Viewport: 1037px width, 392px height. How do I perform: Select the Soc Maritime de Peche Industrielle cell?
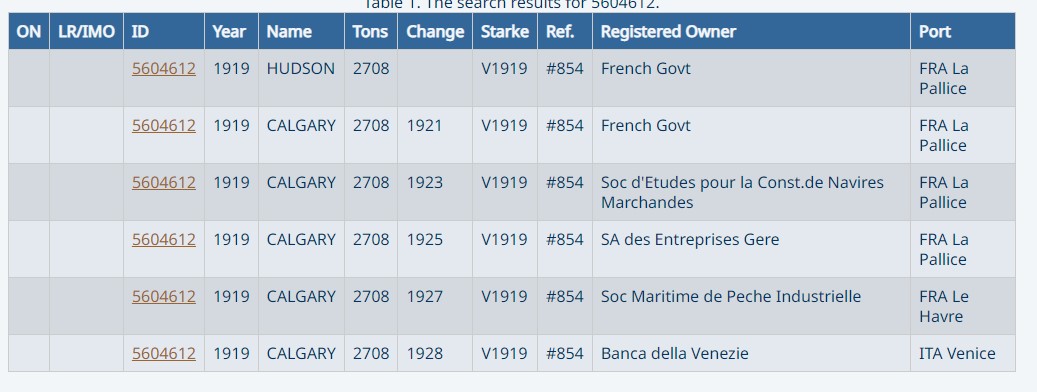[x=751, y=306]
